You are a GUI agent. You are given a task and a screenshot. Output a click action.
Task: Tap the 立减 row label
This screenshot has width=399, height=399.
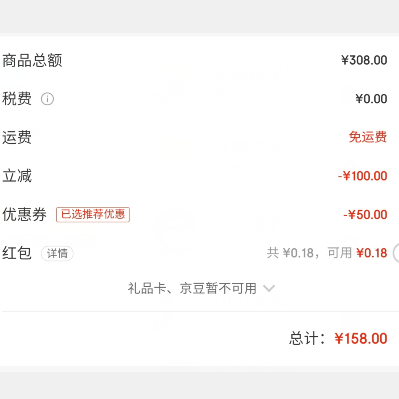17,176
